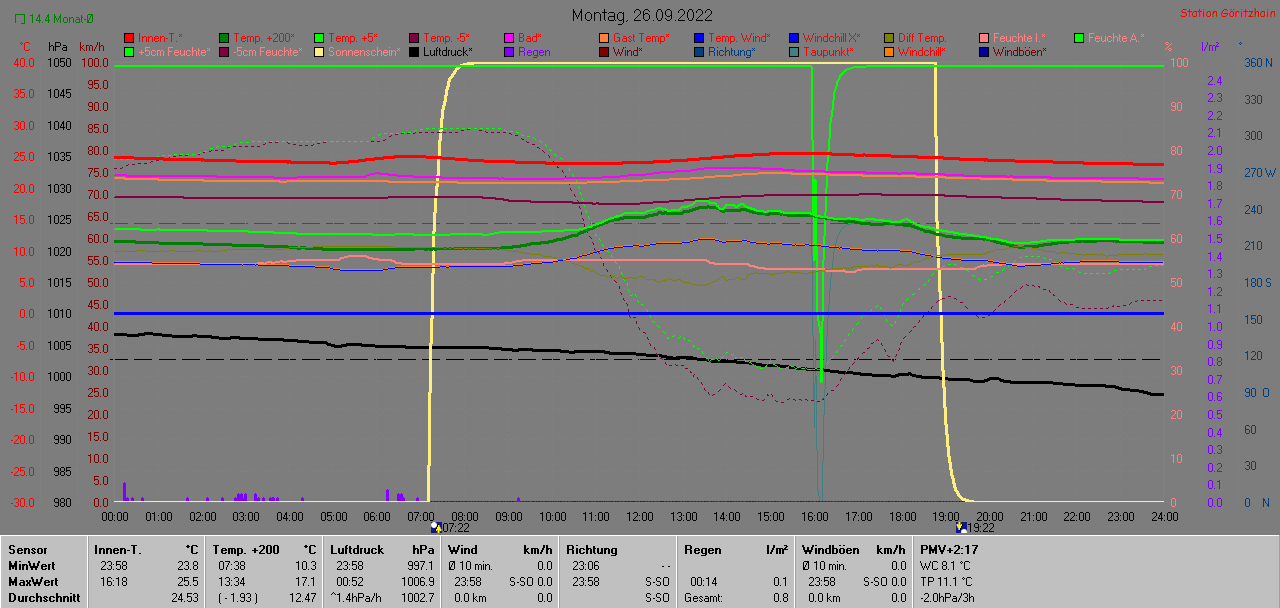Screen dimensions: 1280x608
Task: Click the indoor maximum value 25.5
Action: click(x=188, y=581)
